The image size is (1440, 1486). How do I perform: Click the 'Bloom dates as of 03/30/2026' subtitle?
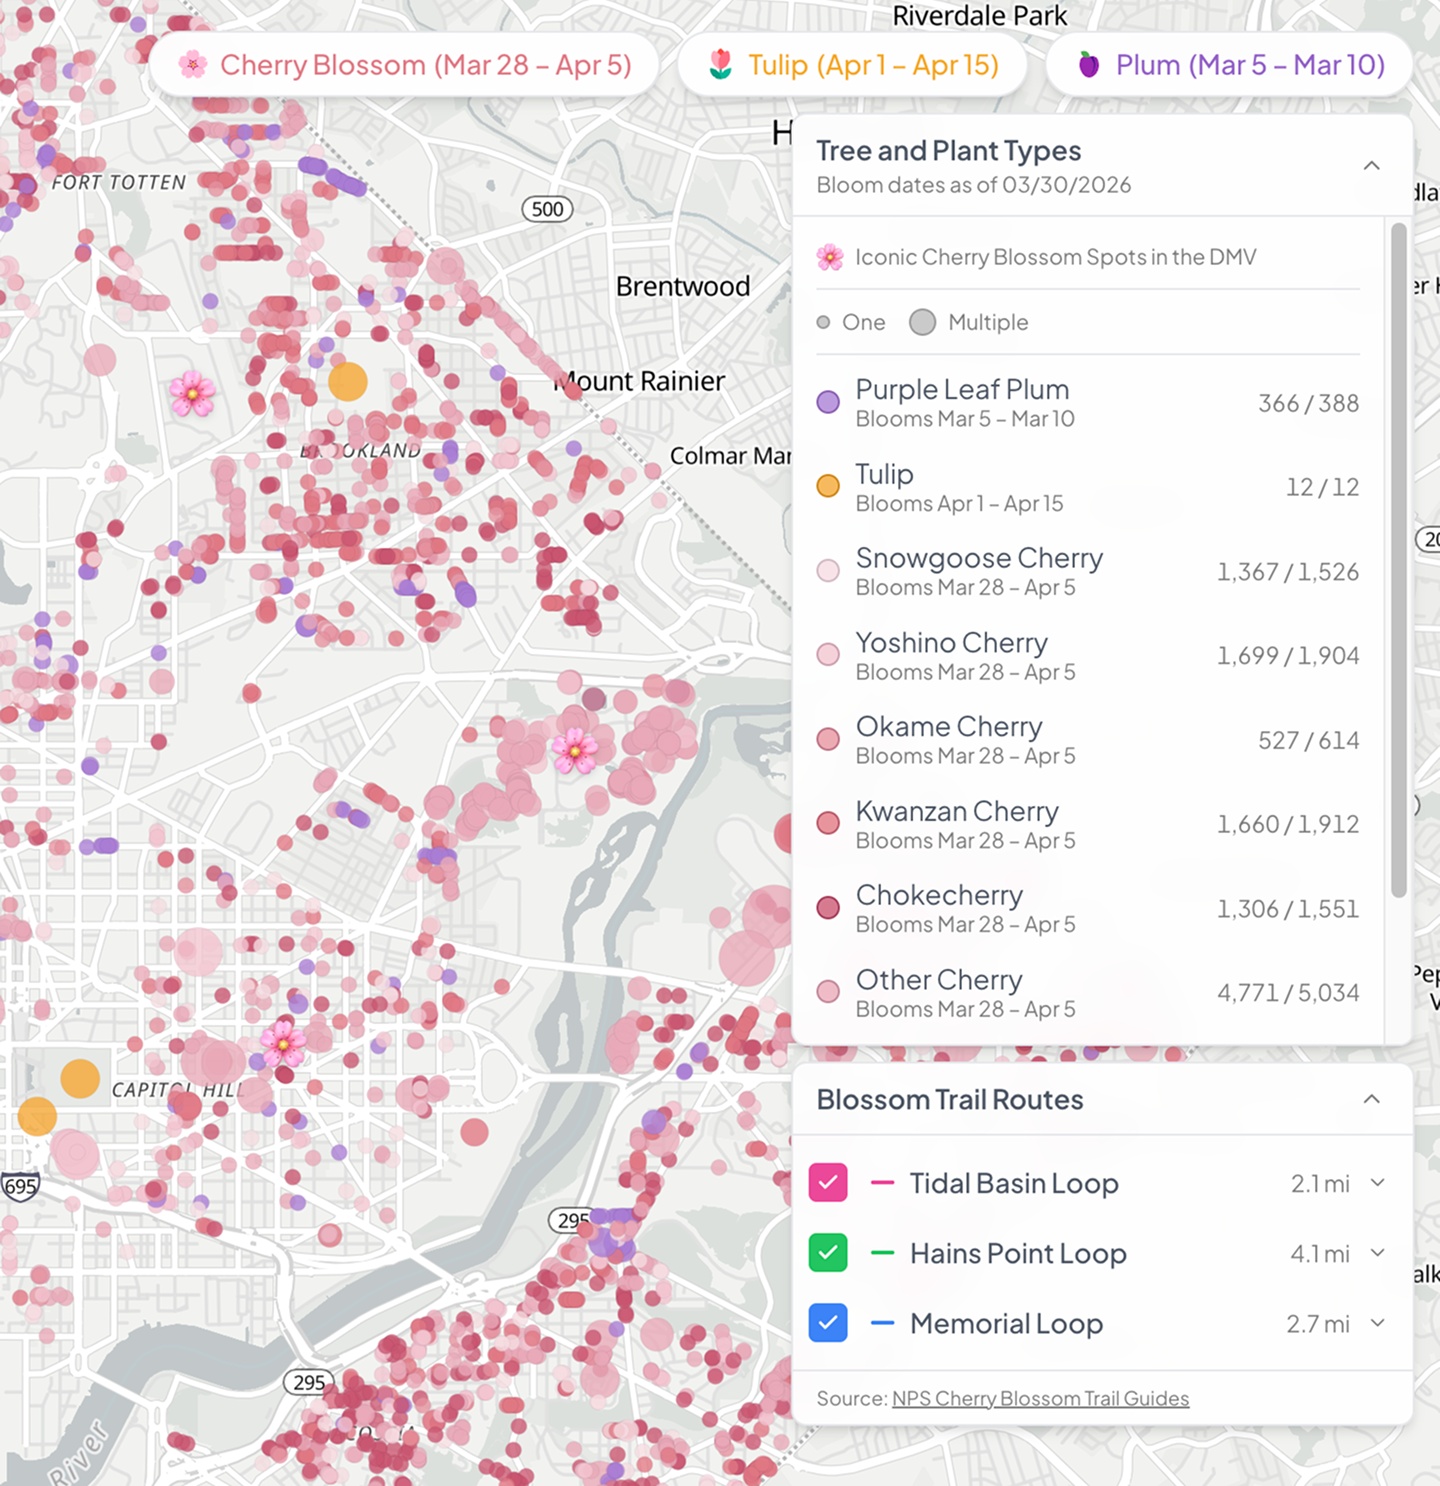[x=974, y=185]
